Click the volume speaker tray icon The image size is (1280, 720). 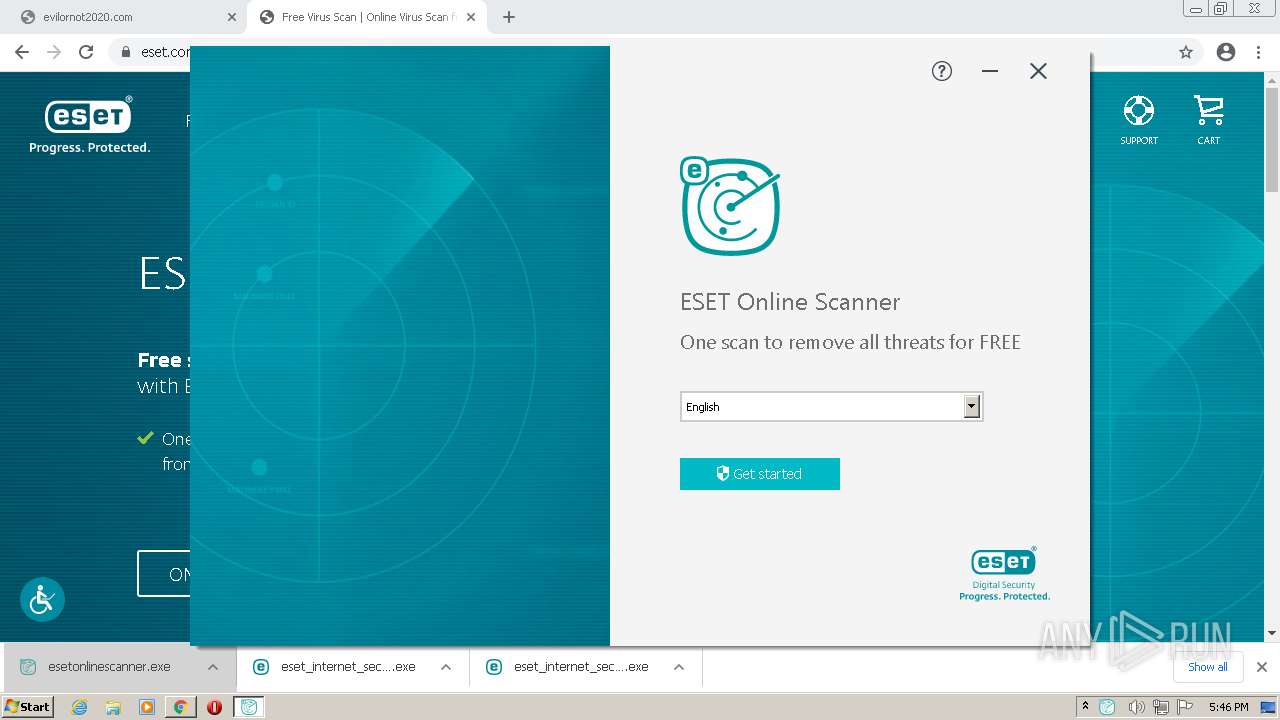pos(1136,707)
